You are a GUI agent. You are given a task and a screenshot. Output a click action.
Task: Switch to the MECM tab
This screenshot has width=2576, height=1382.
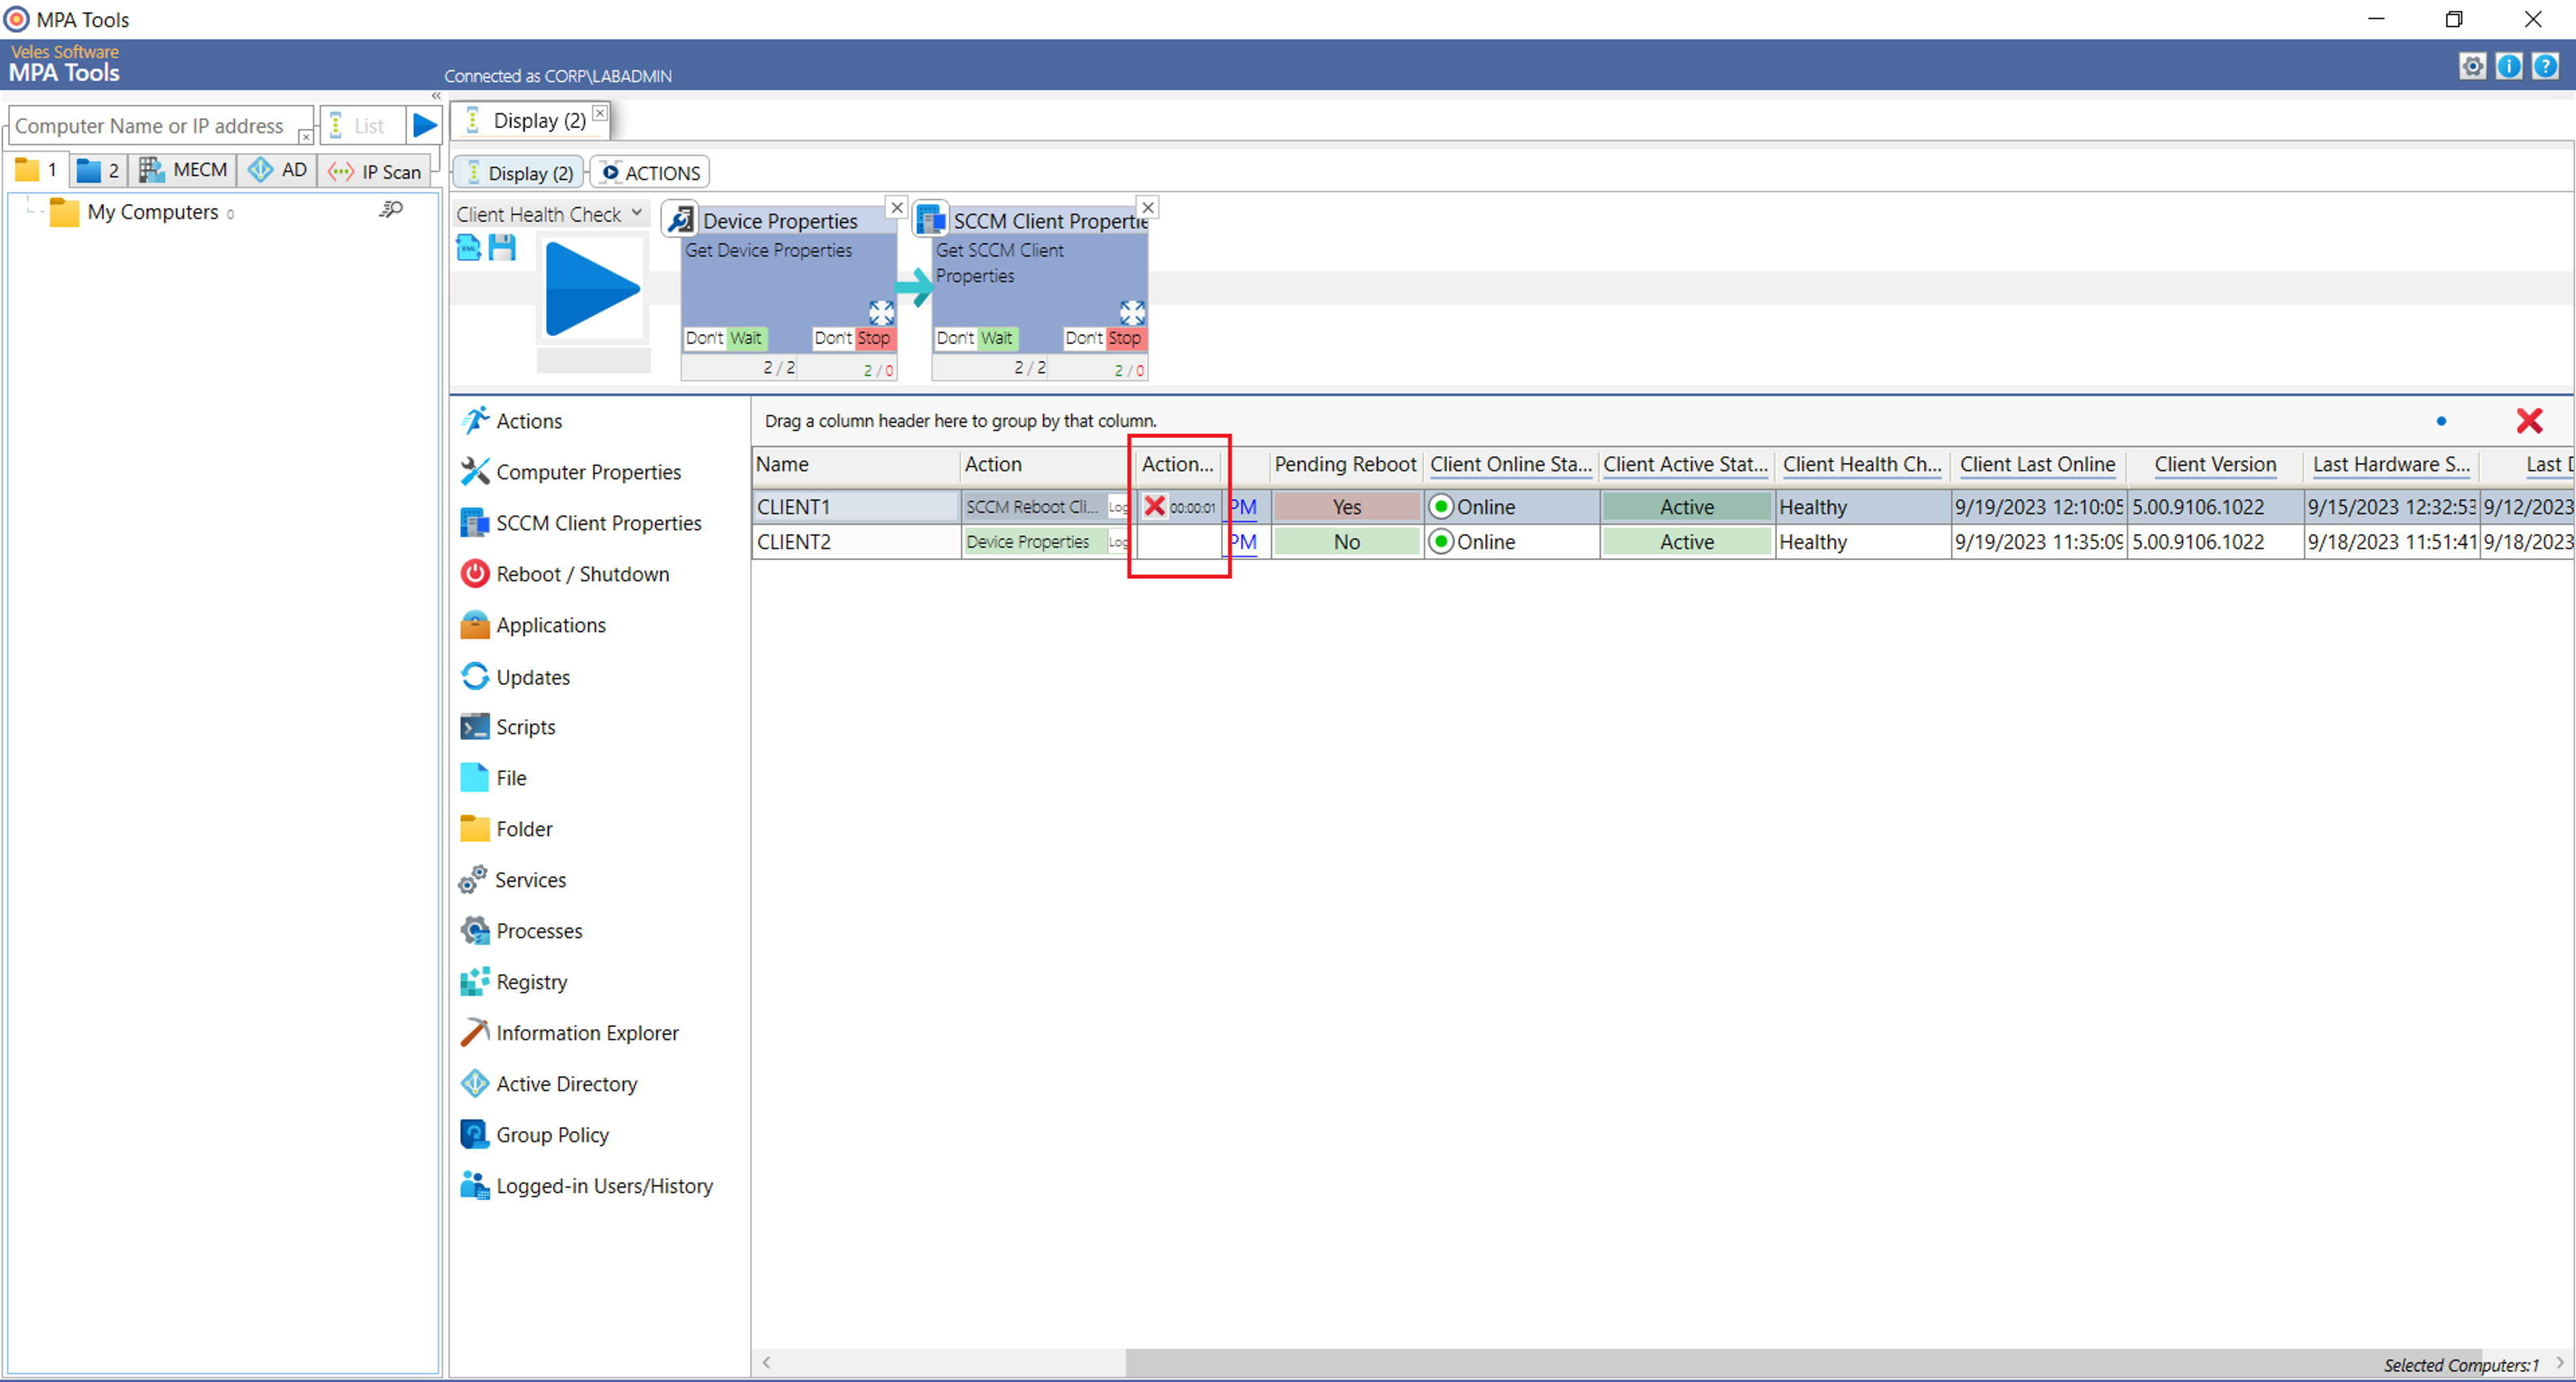(183, 170)
